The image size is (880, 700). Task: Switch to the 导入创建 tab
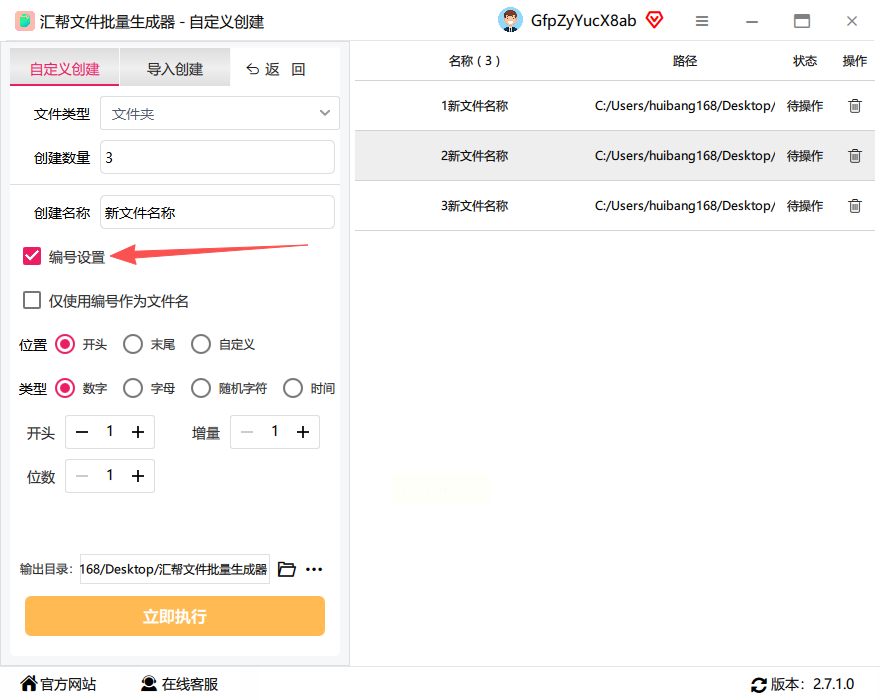pos(175,68)
